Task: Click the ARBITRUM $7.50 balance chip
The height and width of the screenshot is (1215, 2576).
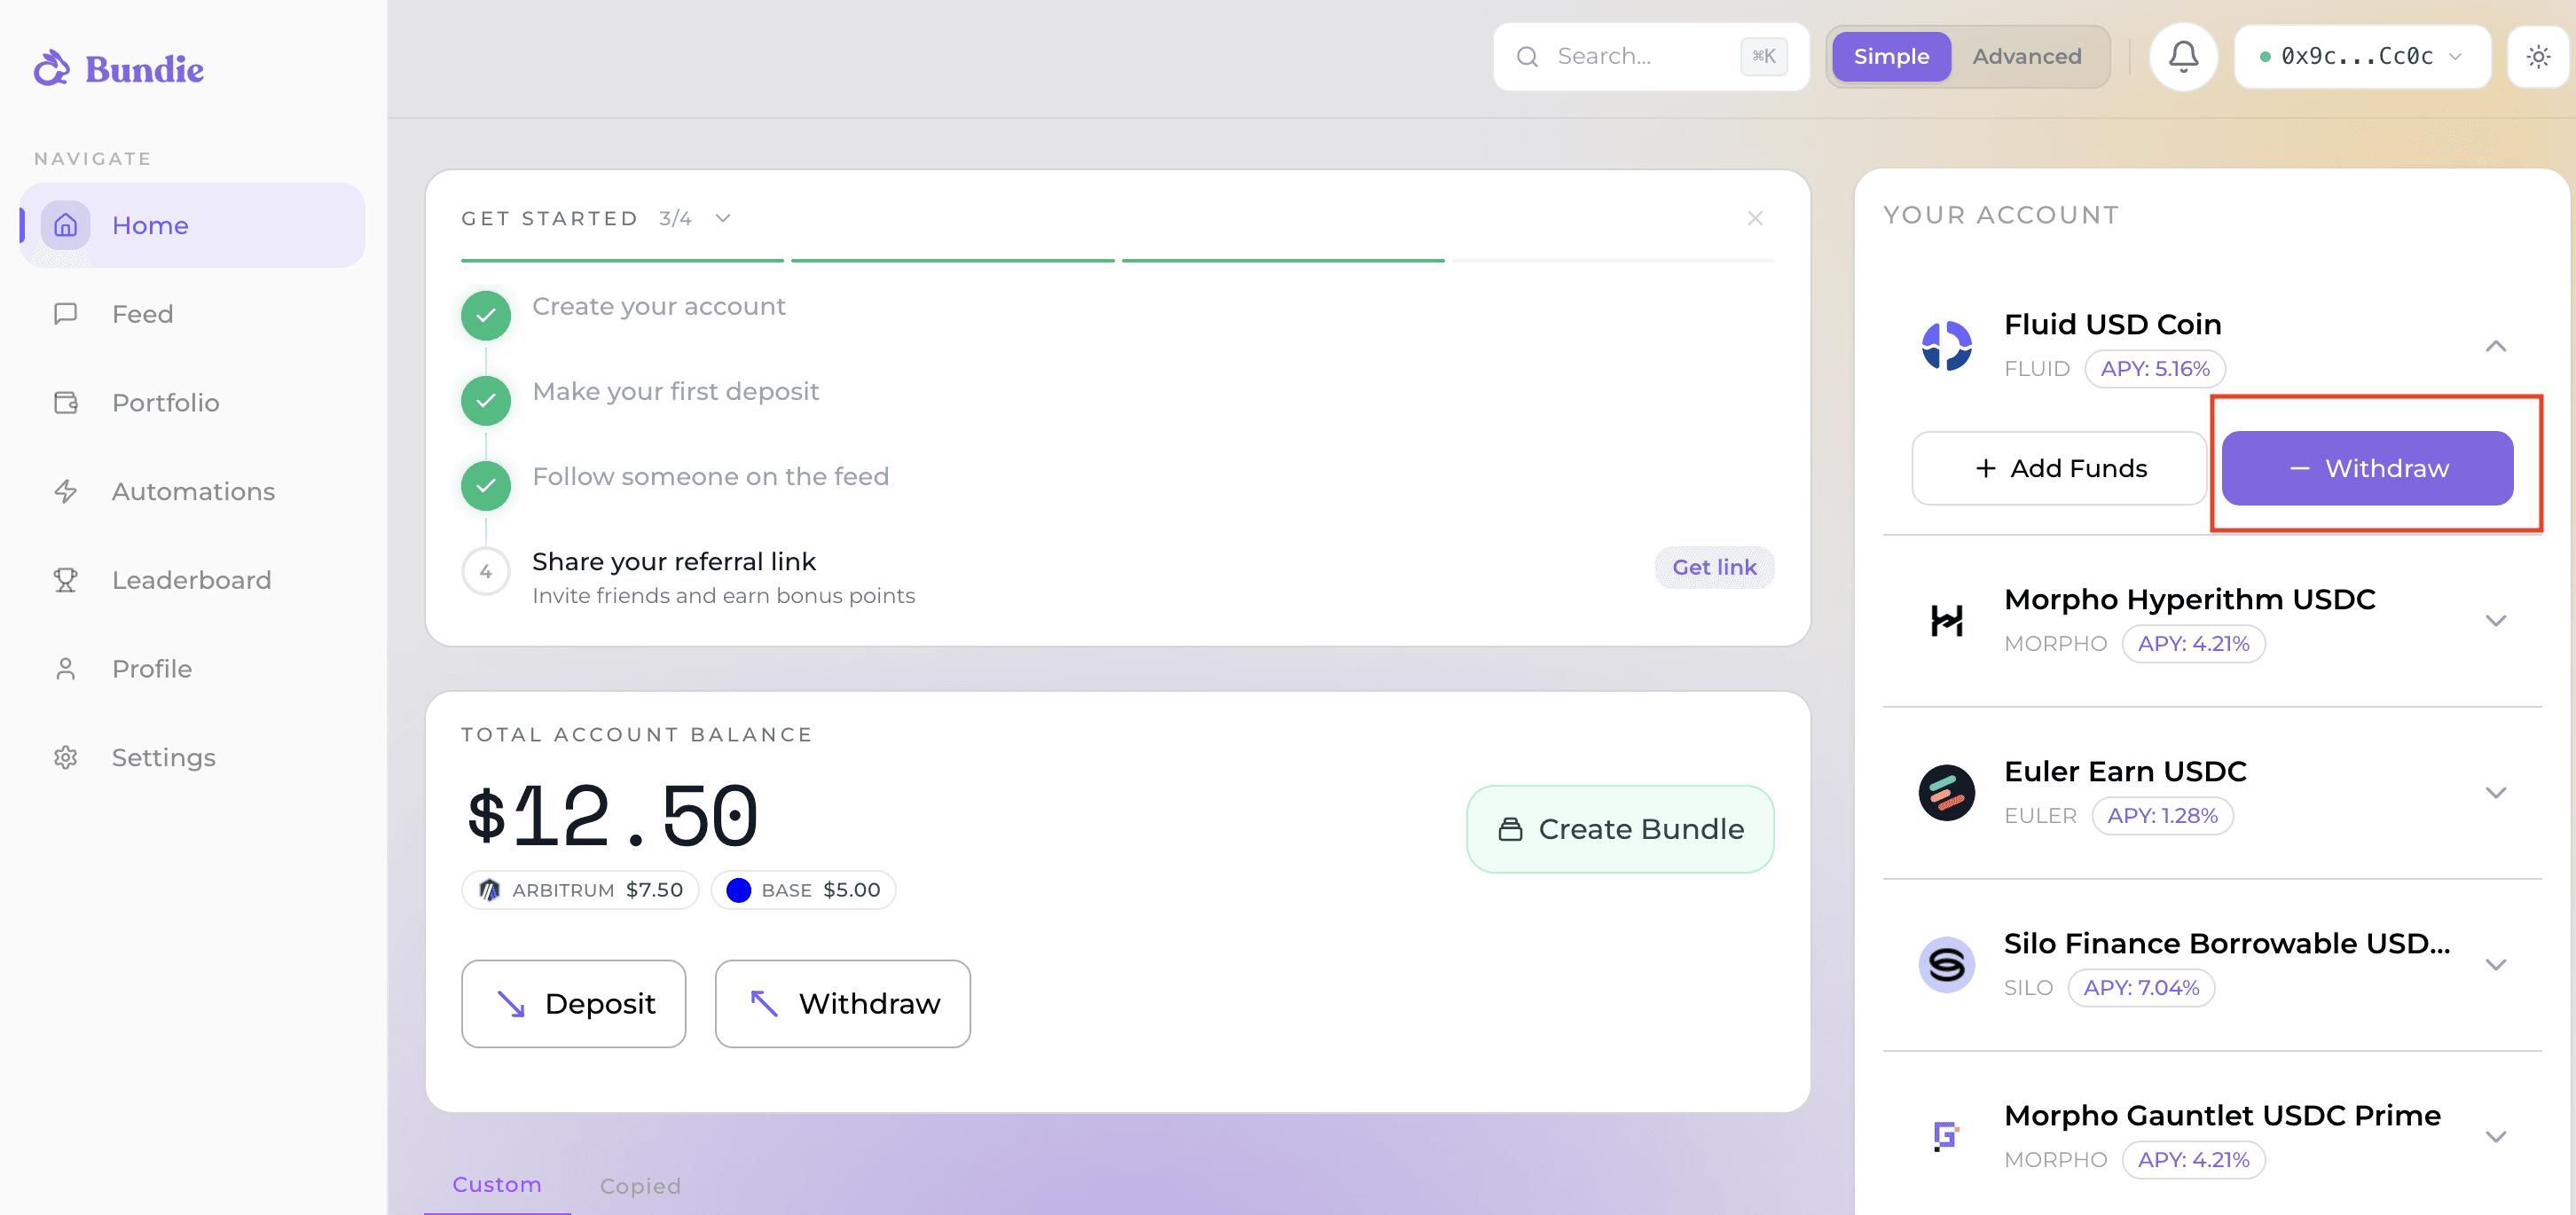Action: click(x=580, y=890)
